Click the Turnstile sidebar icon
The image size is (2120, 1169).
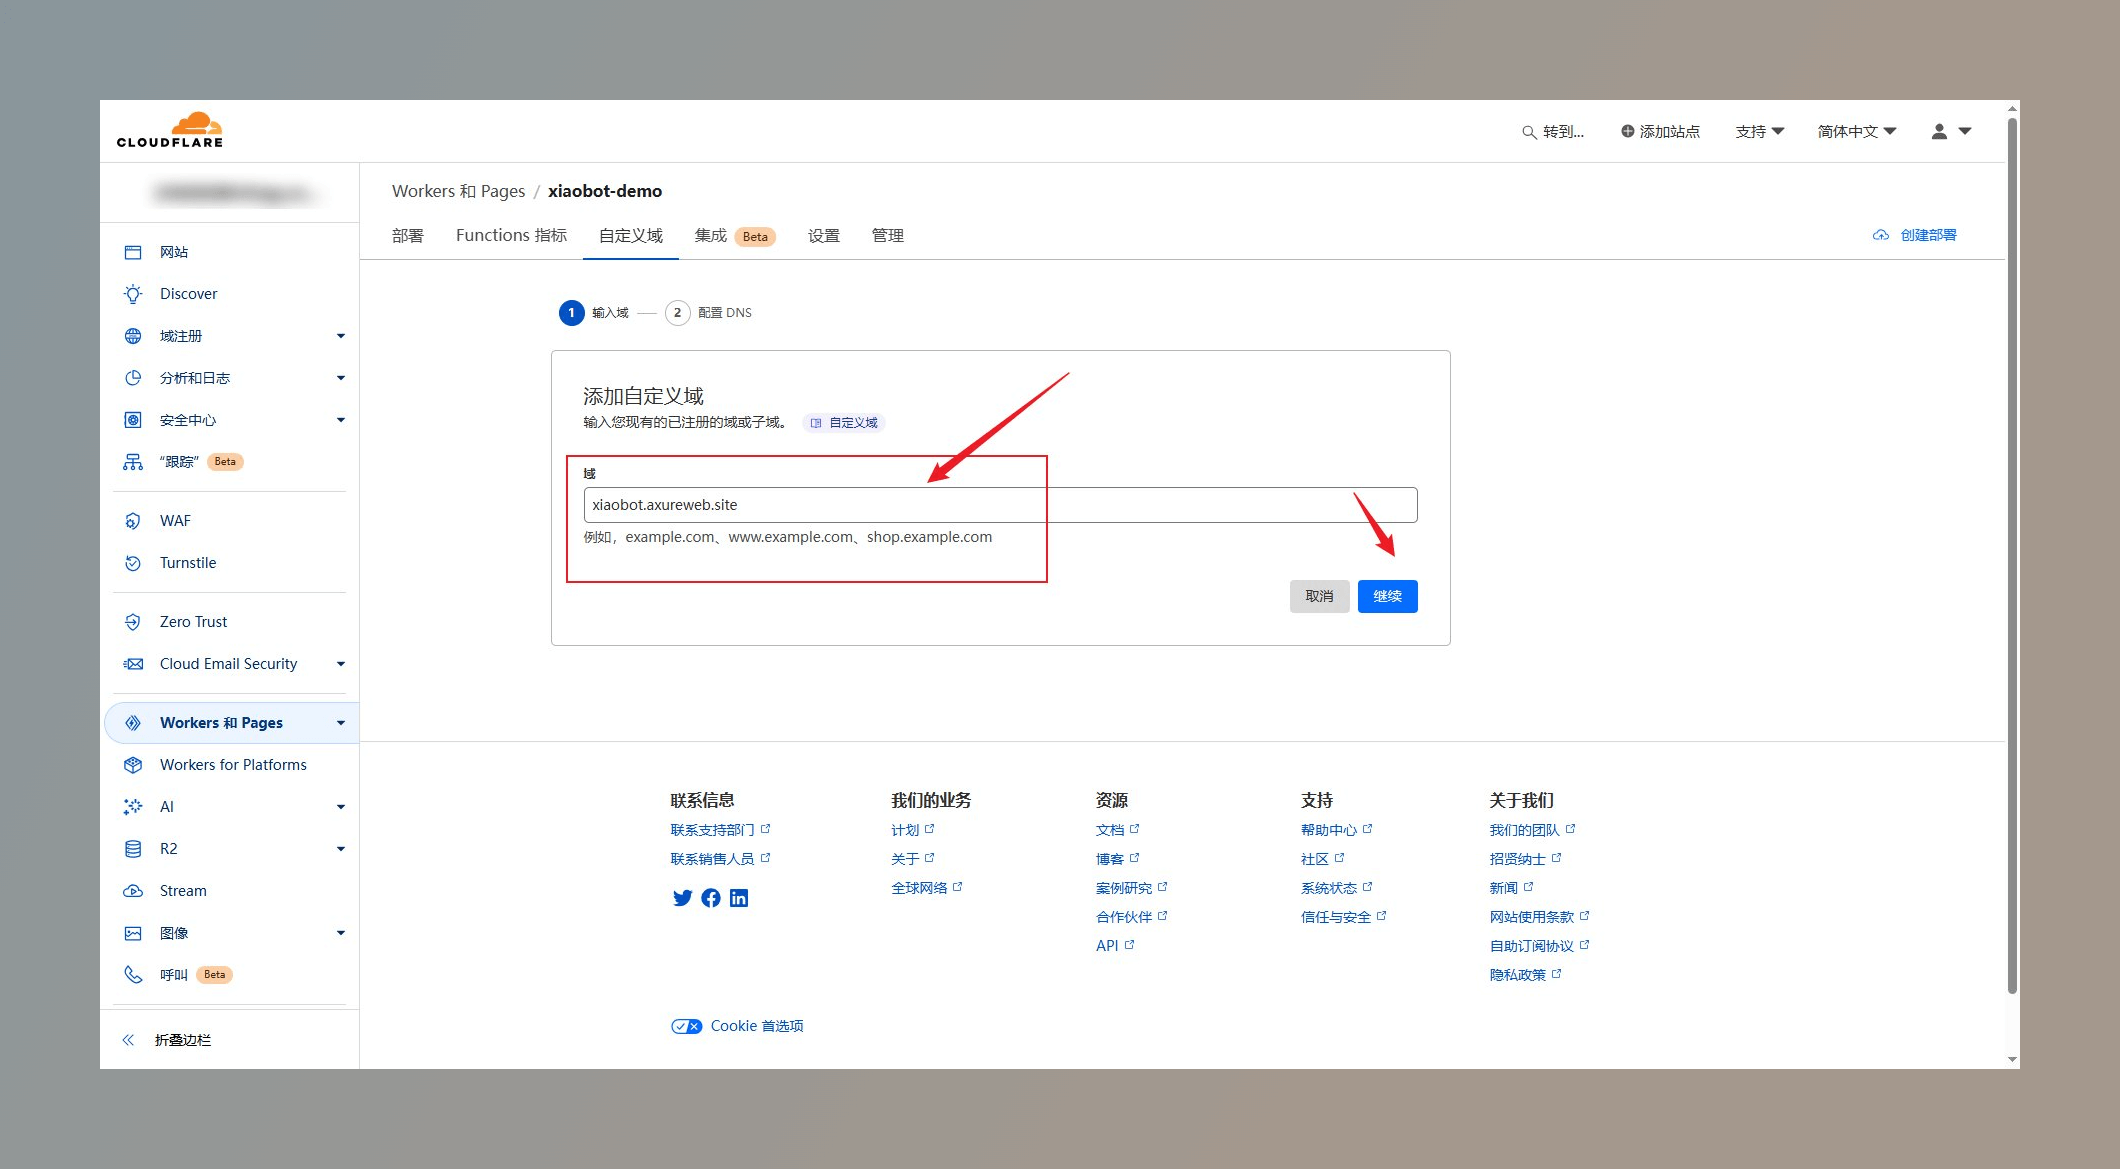(135, 563)
